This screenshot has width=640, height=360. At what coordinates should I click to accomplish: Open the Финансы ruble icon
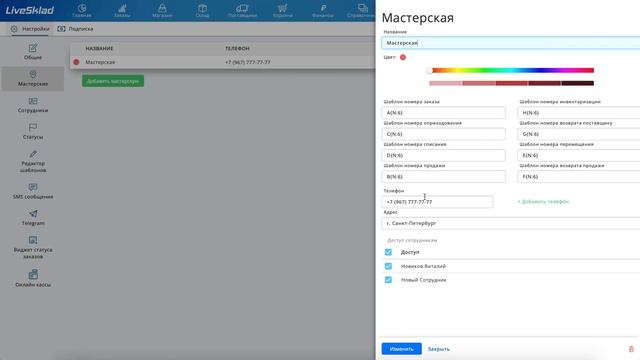(x=322, y=11)
